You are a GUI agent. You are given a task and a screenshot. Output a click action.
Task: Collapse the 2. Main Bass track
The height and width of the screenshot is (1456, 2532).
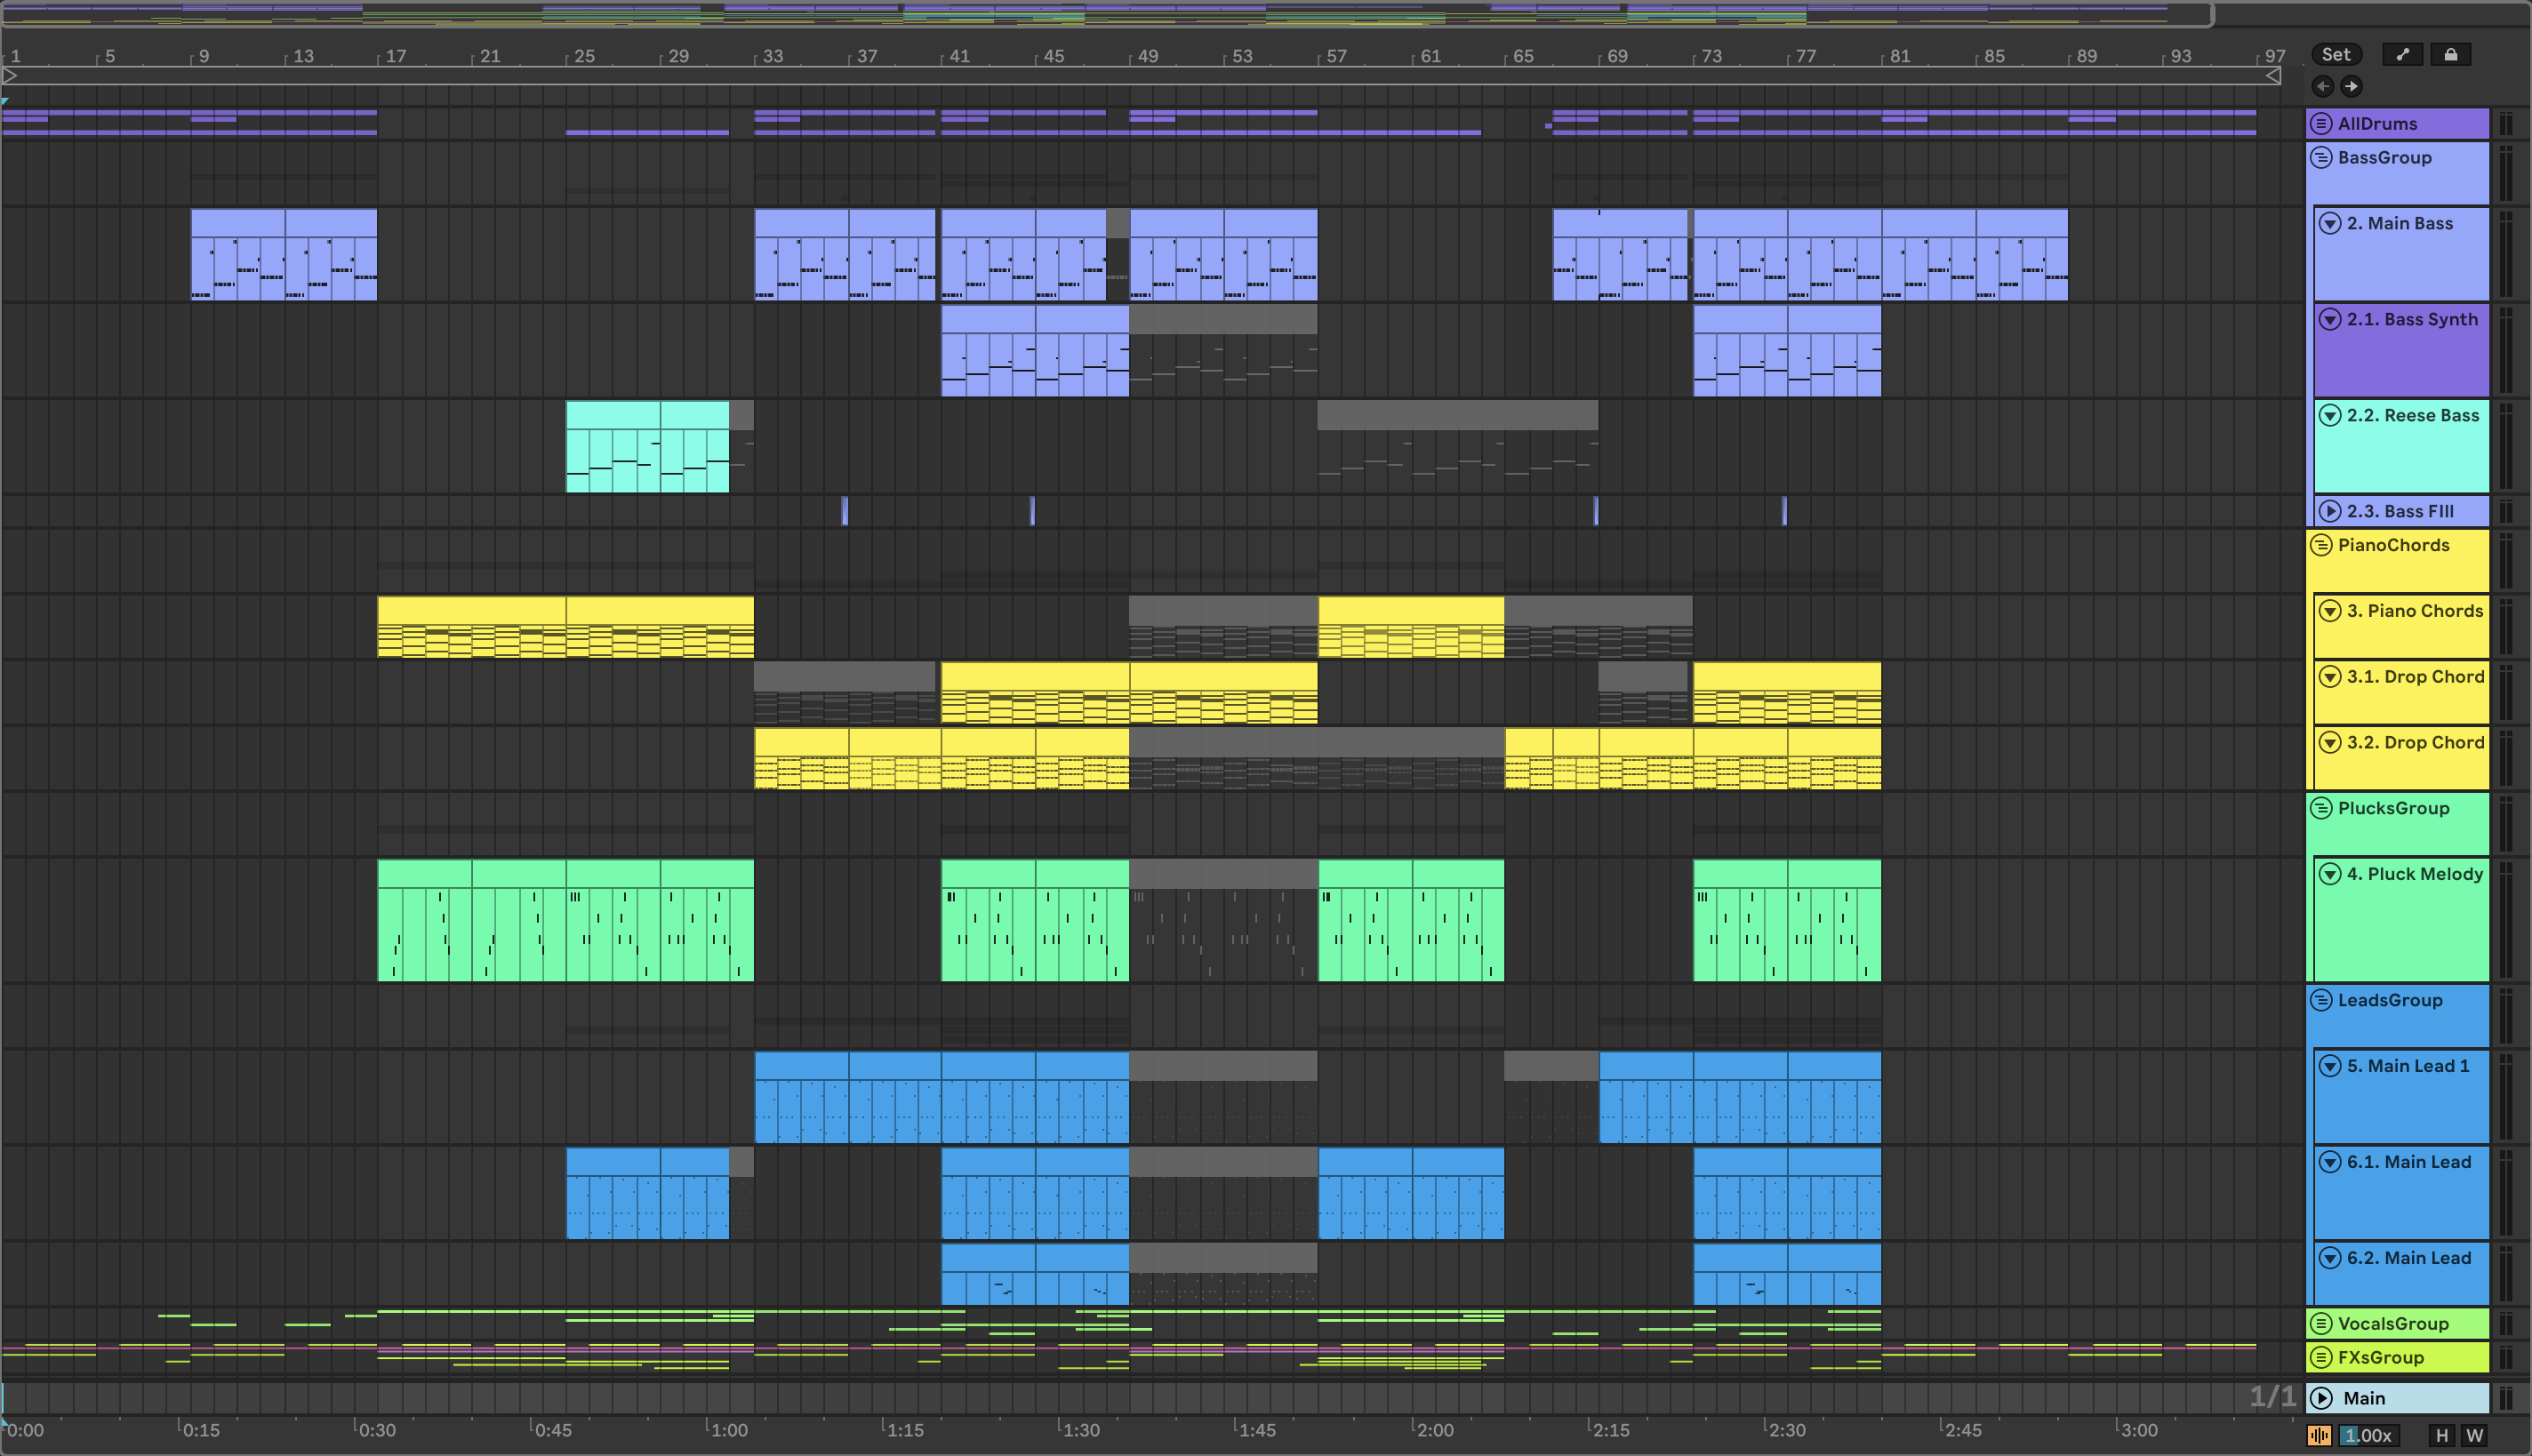[x=2330, y=224]
